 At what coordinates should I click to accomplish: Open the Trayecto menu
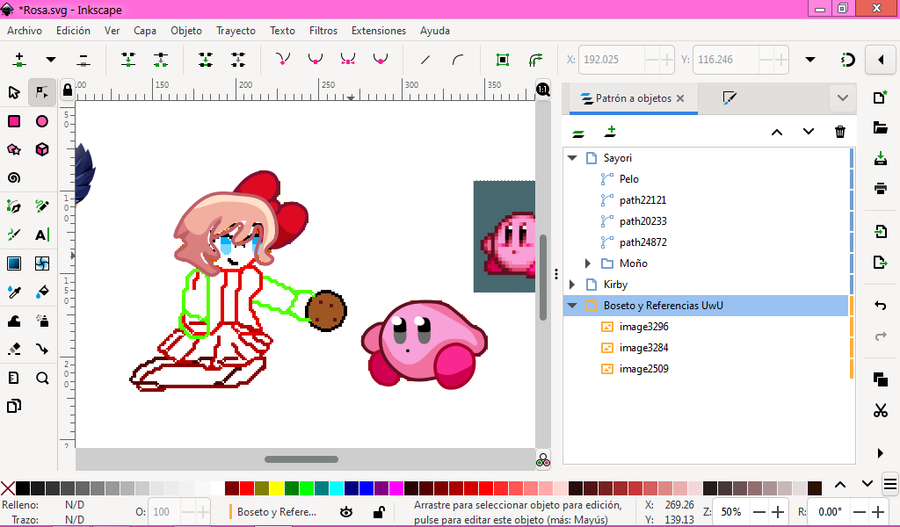tap(236, 30)
